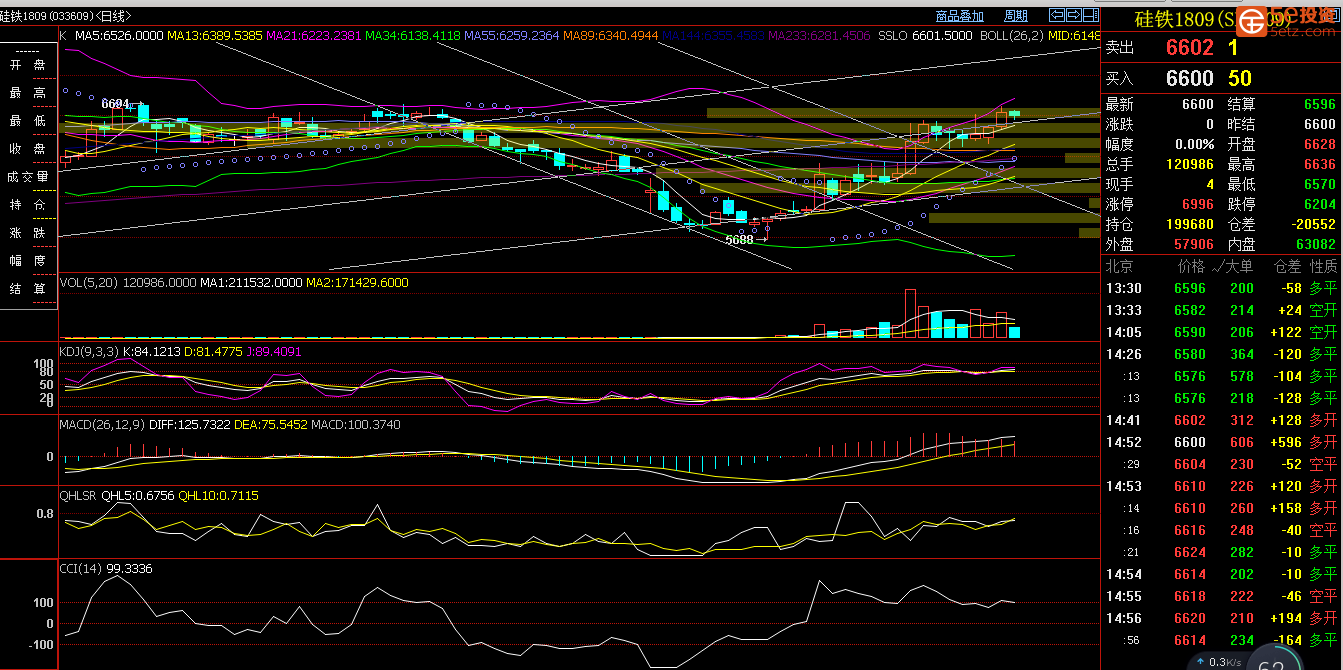Click the 开盘 open value 6628
Screen dimensions: 1343x670
tap(1319, 145)
